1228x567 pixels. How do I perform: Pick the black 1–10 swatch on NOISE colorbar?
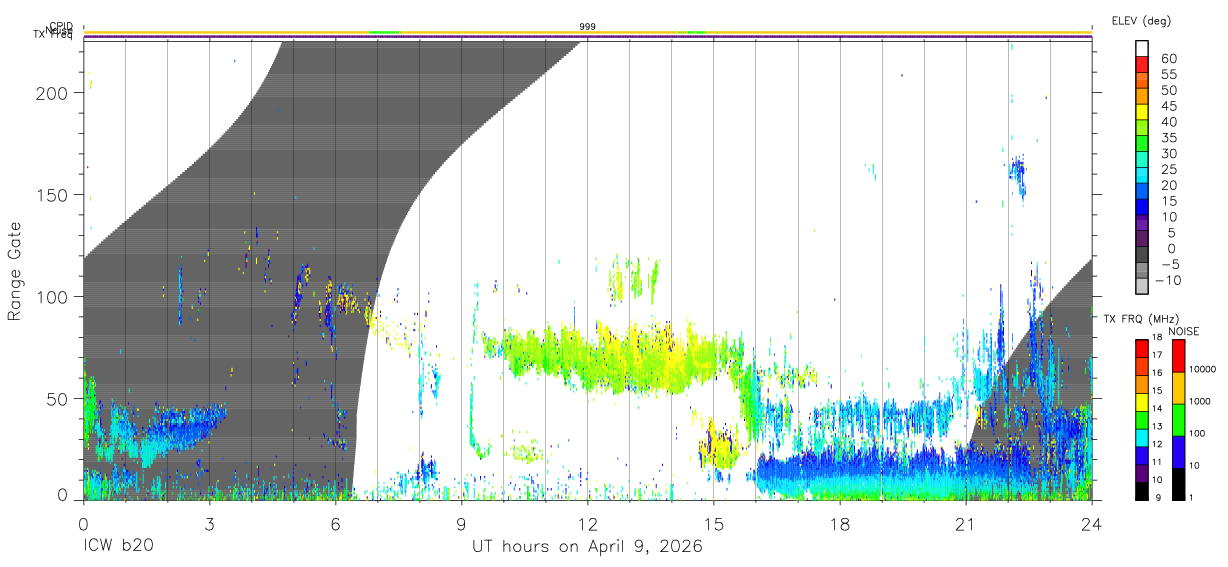tap(1177, 482)
